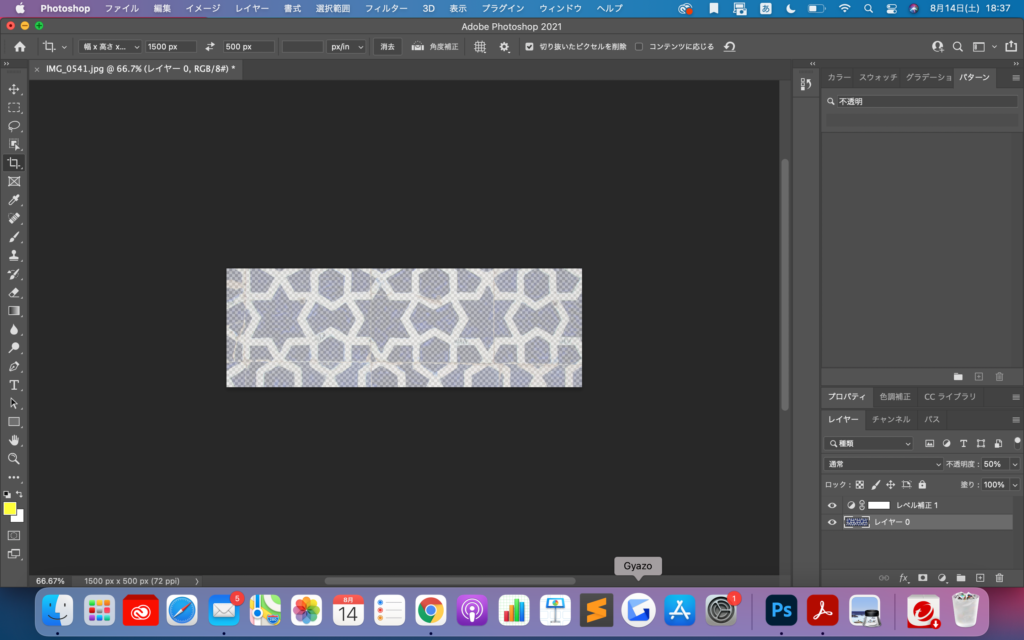The image size is (1024, 640).
Task: Switch to the チャンネル tab
Action: pyautogui.click(x=890, y=420)
